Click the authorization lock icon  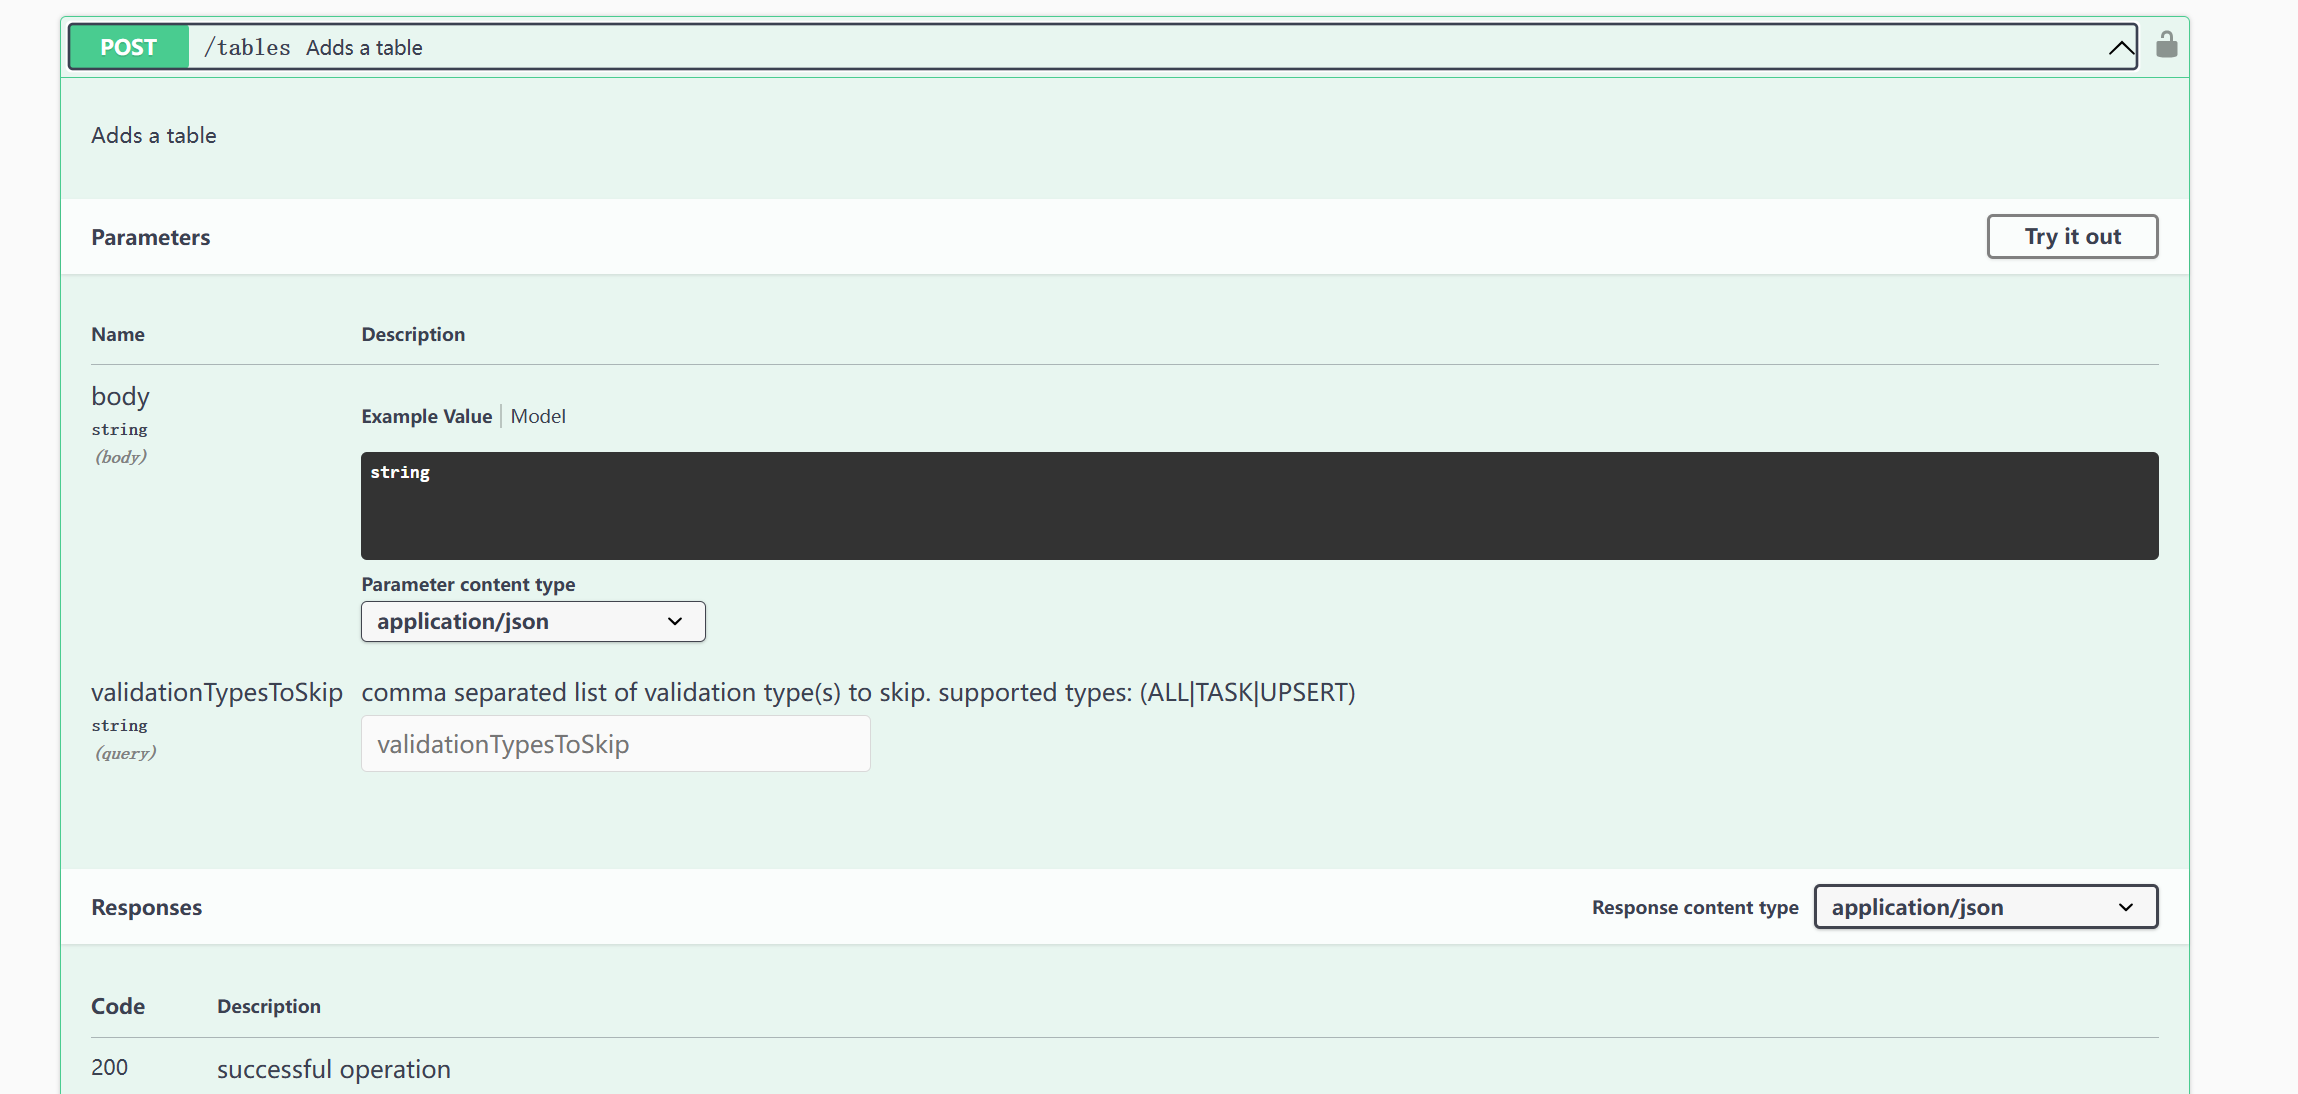(2166, 45)
